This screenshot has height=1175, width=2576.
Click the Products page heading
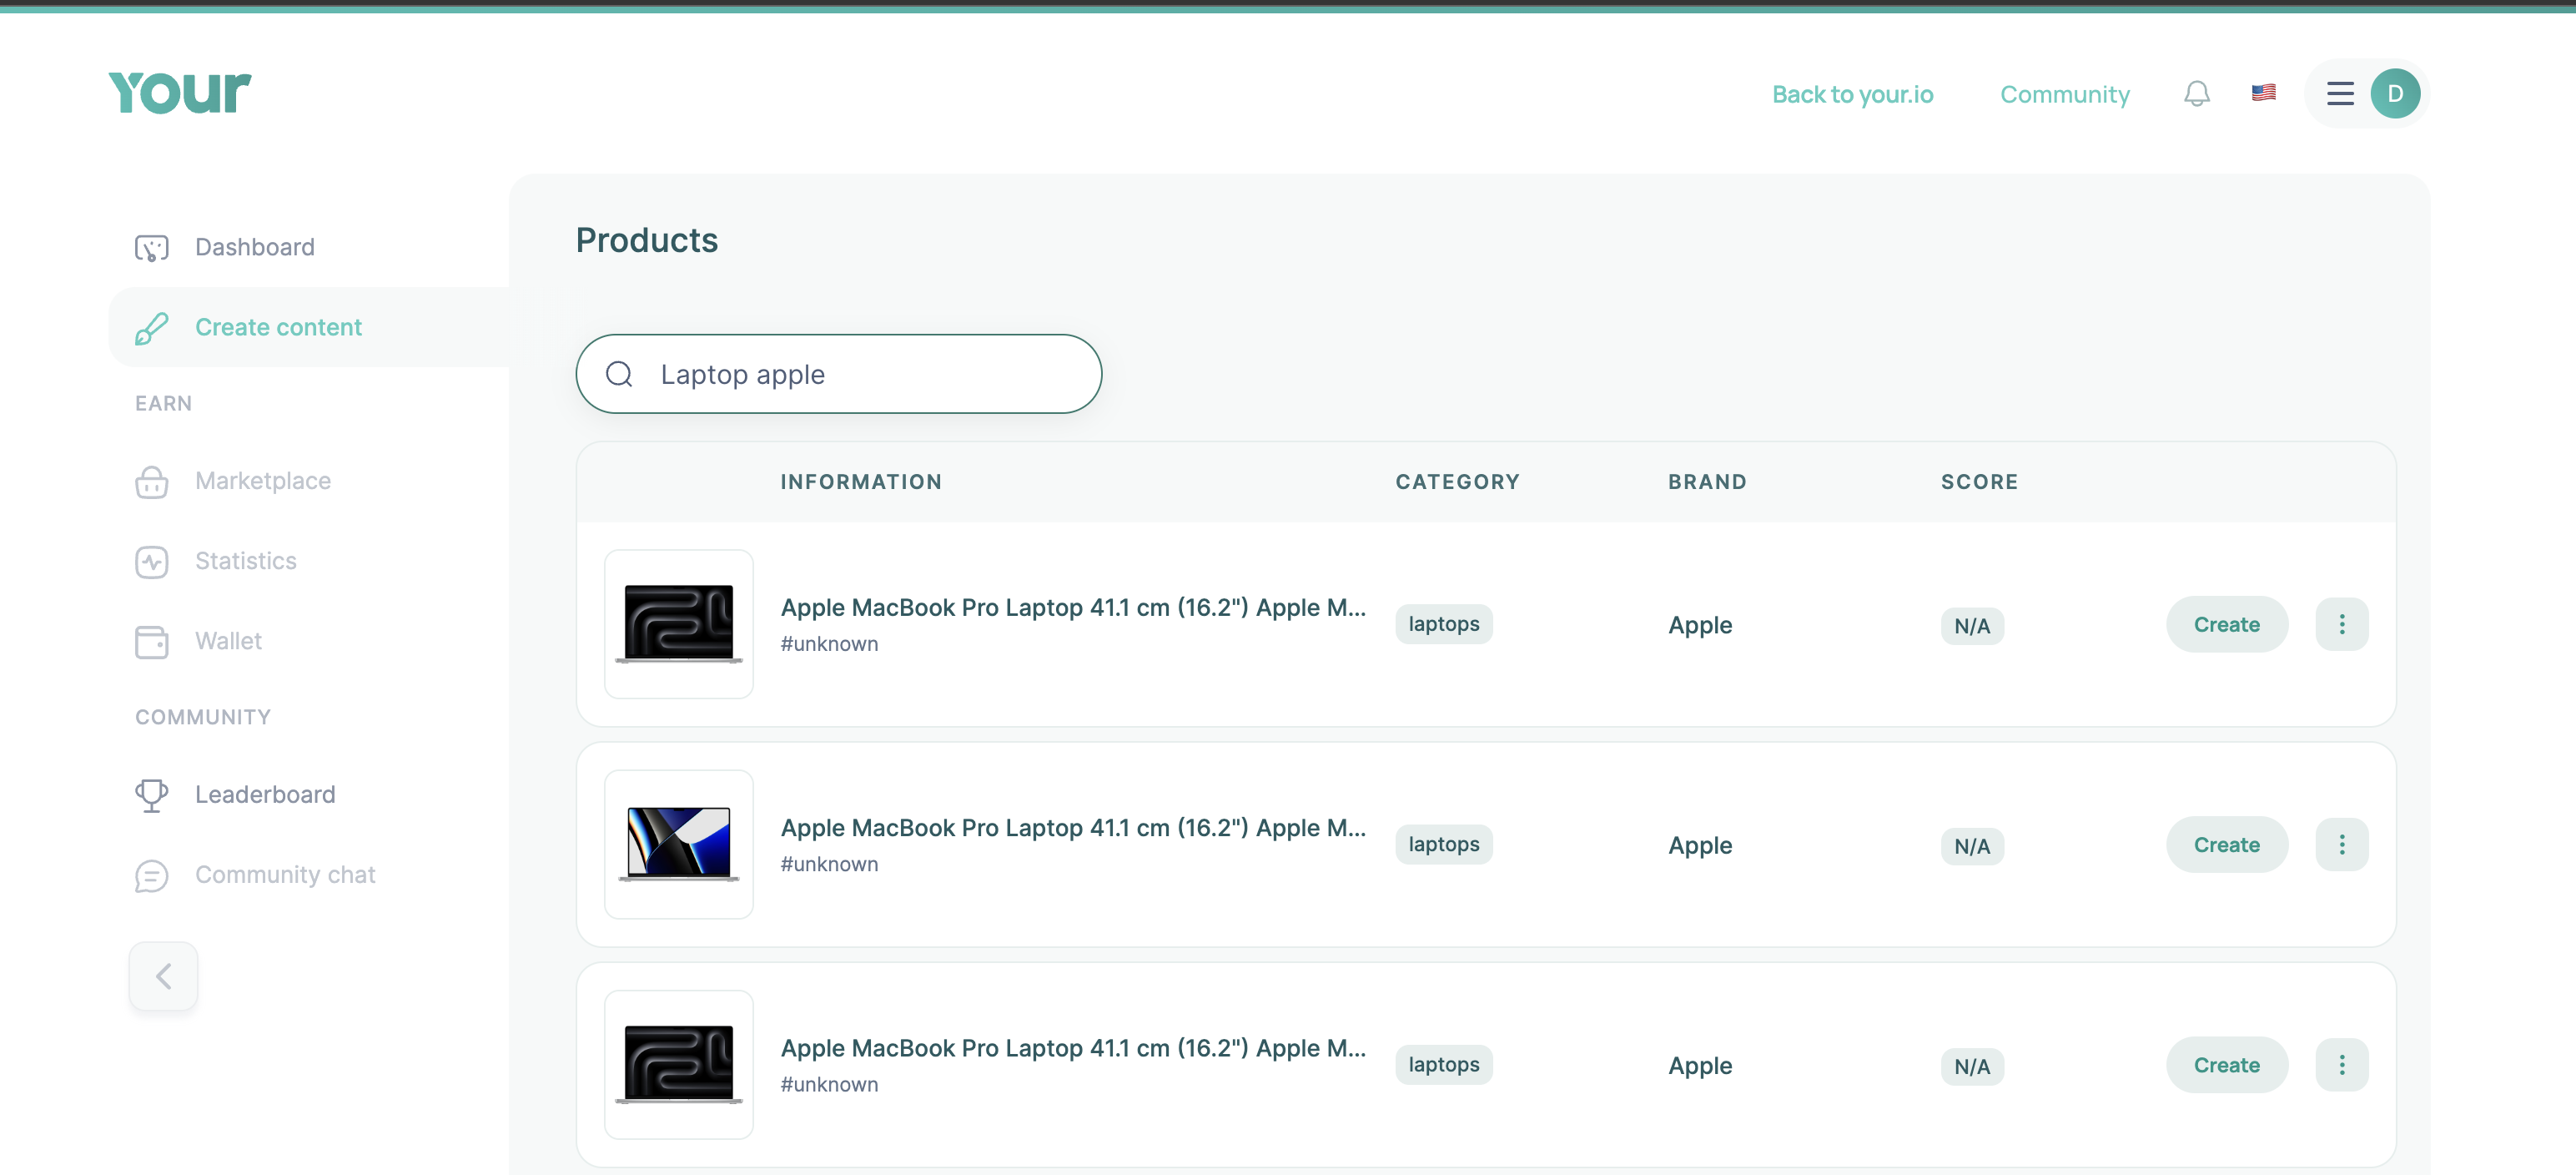pyautogui.click(x=646, y=240)
